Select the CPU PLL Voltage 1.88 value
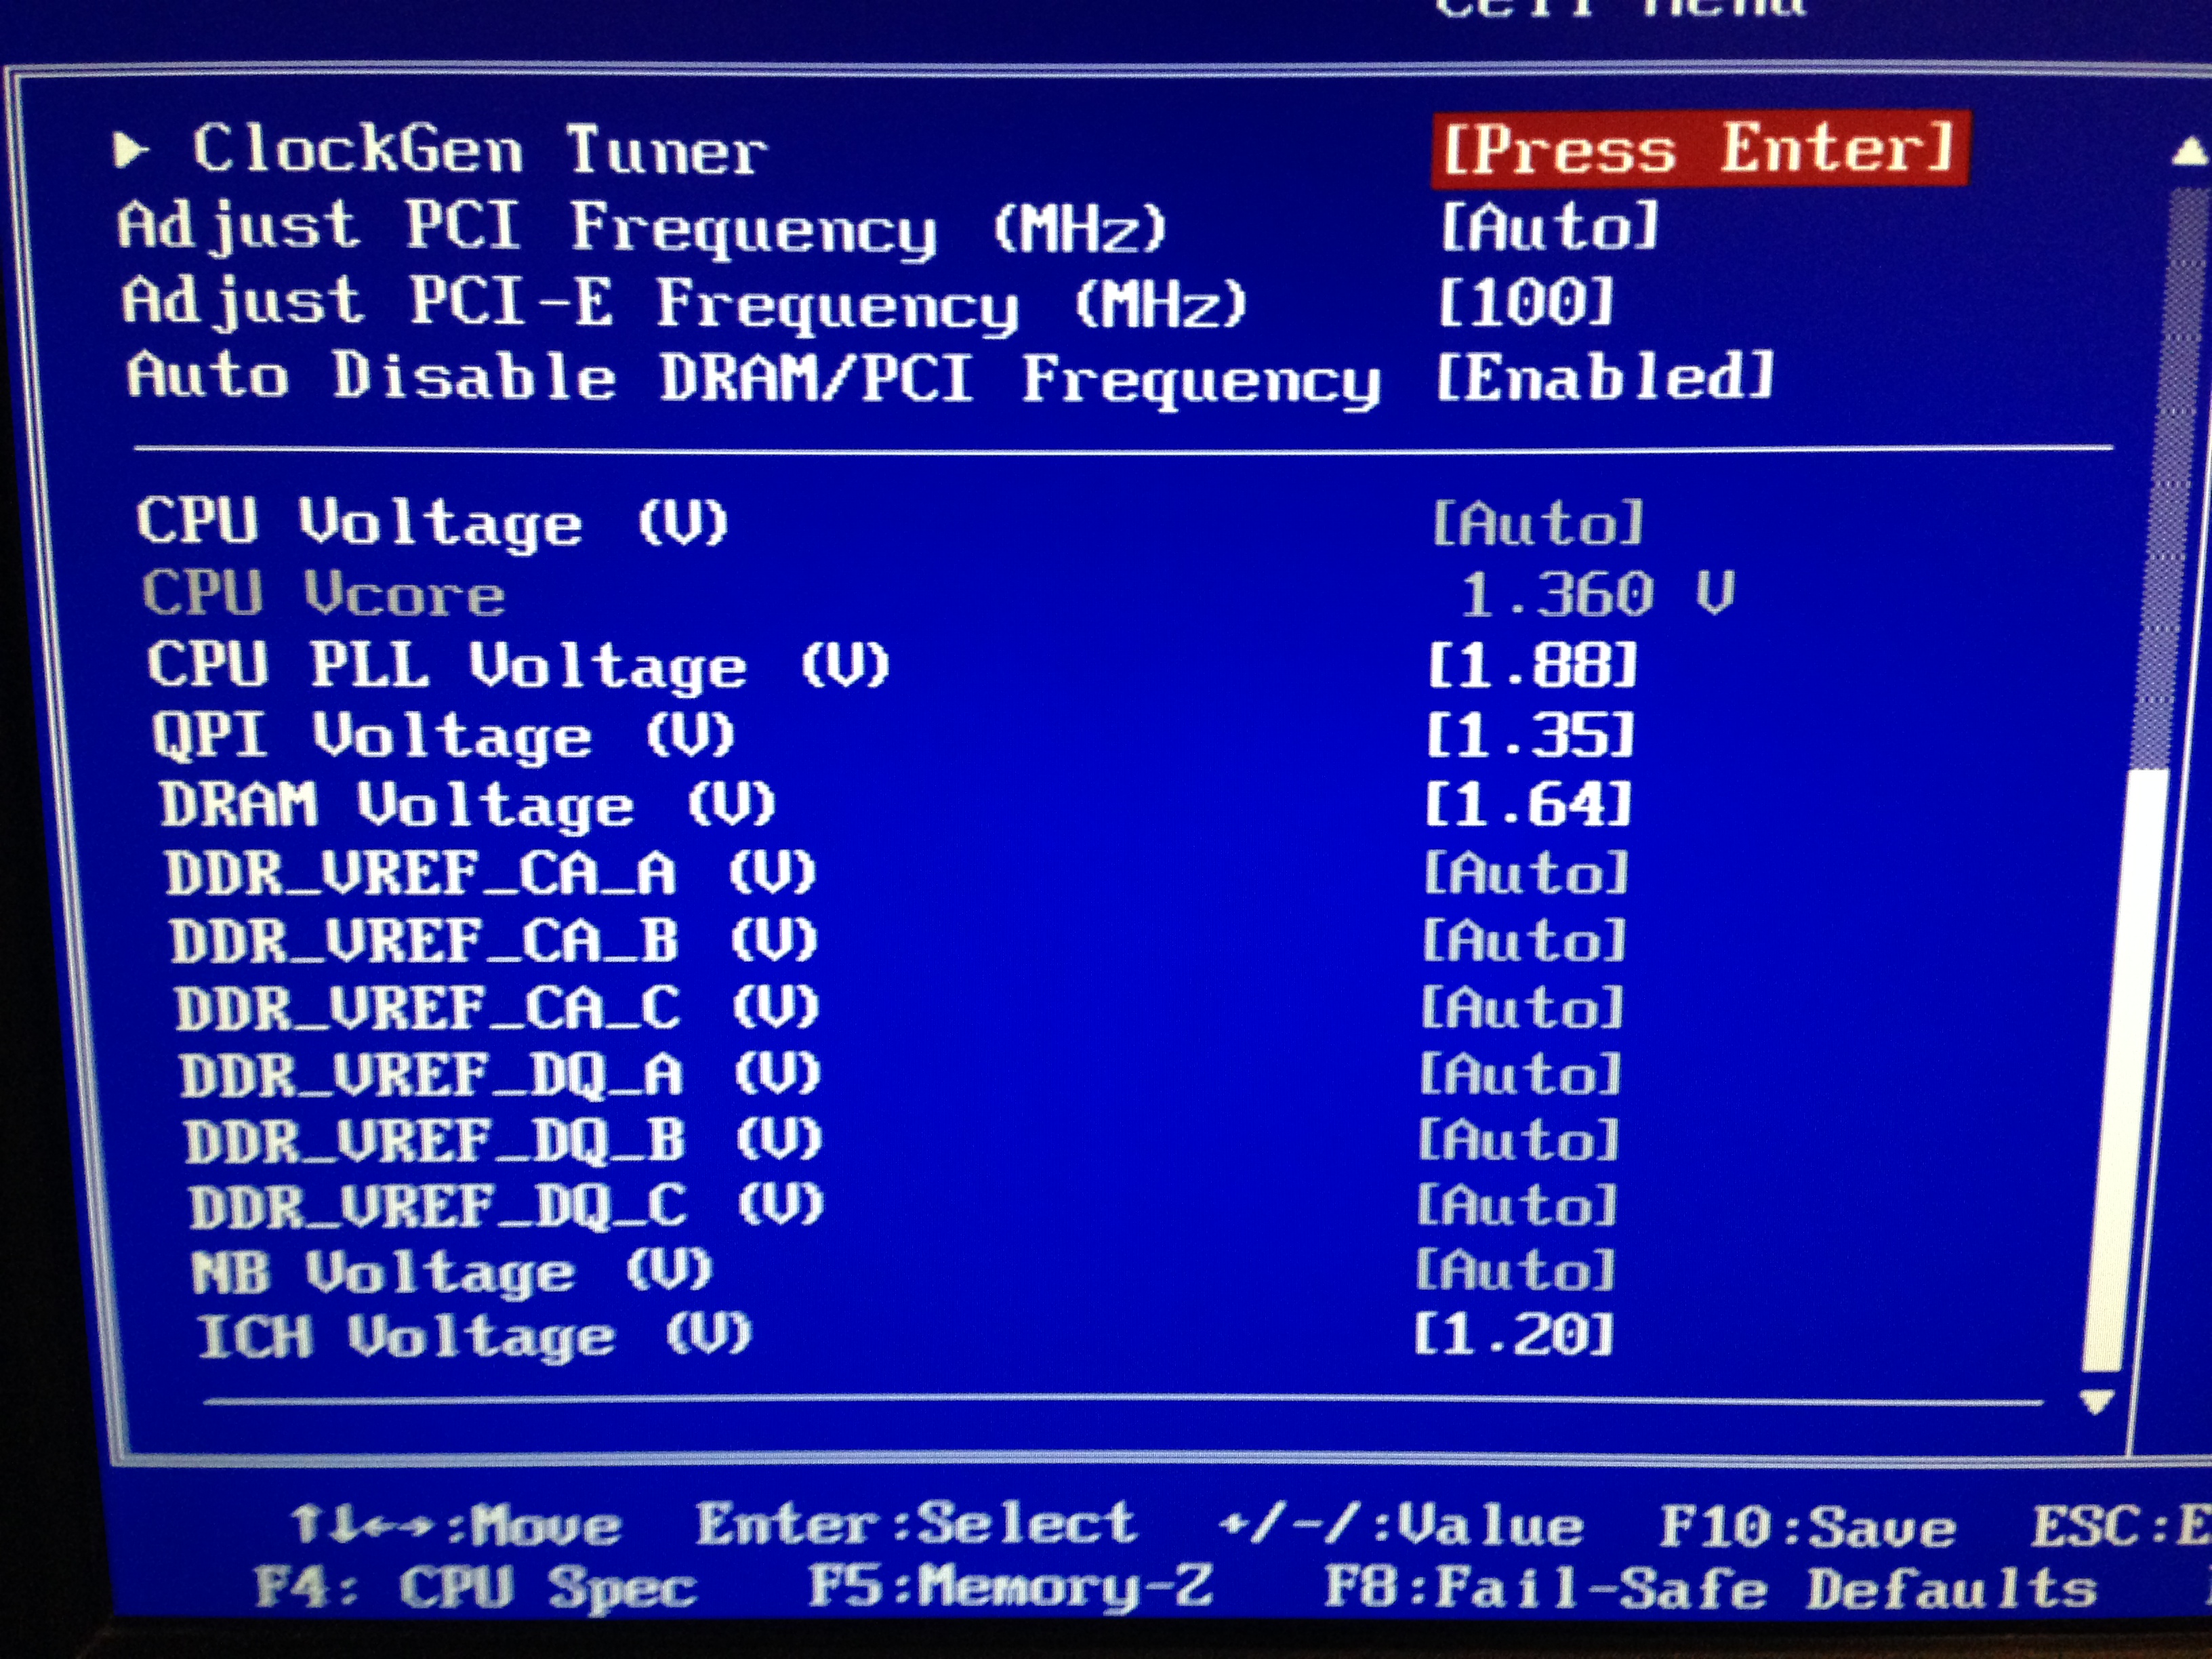Viewport: 2212px width, 1659px height. pyautogui.click(x=1532, y=665)
